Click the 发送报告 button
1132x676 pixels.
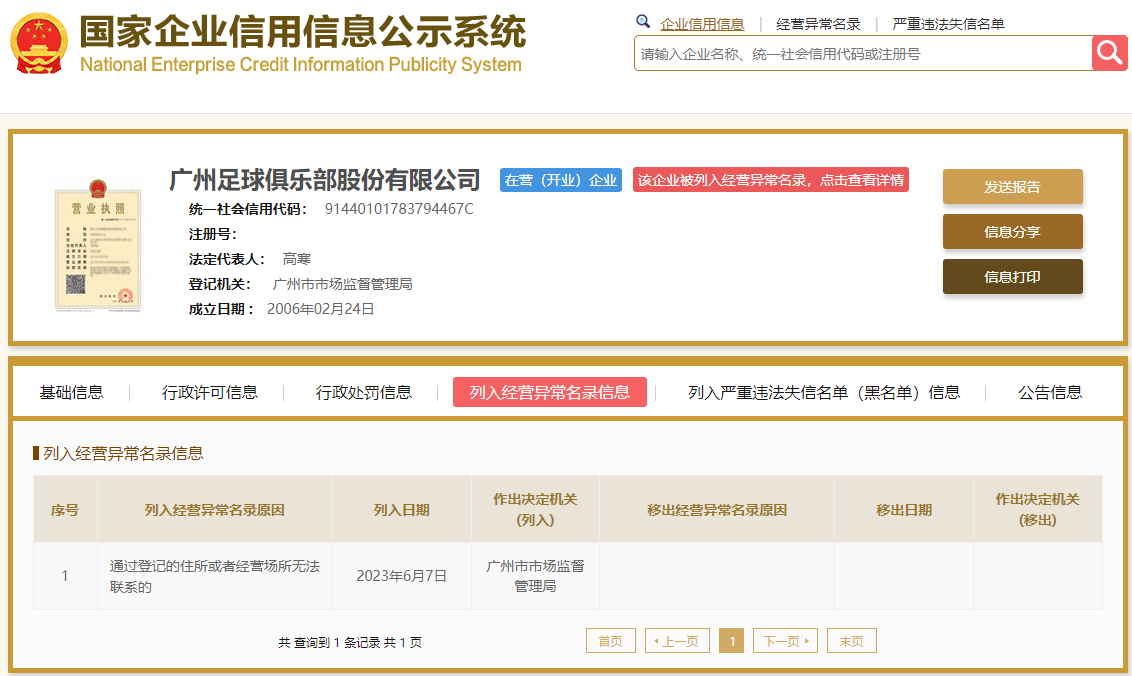click(x=1012, y=187)
